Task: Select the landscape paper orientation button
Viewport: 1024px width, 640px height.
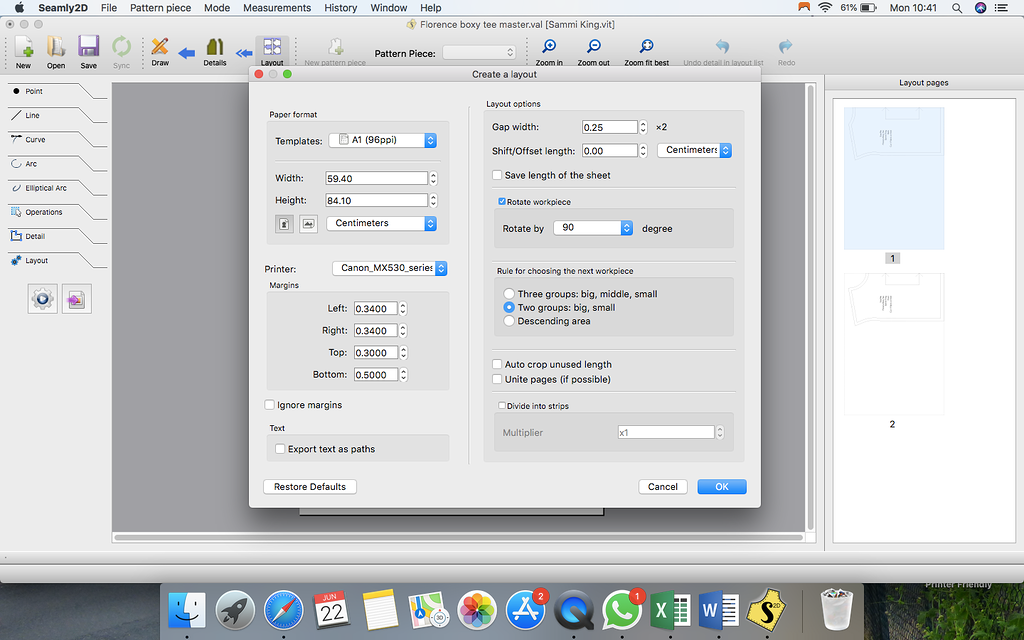Action: click(x=308, y=224)
